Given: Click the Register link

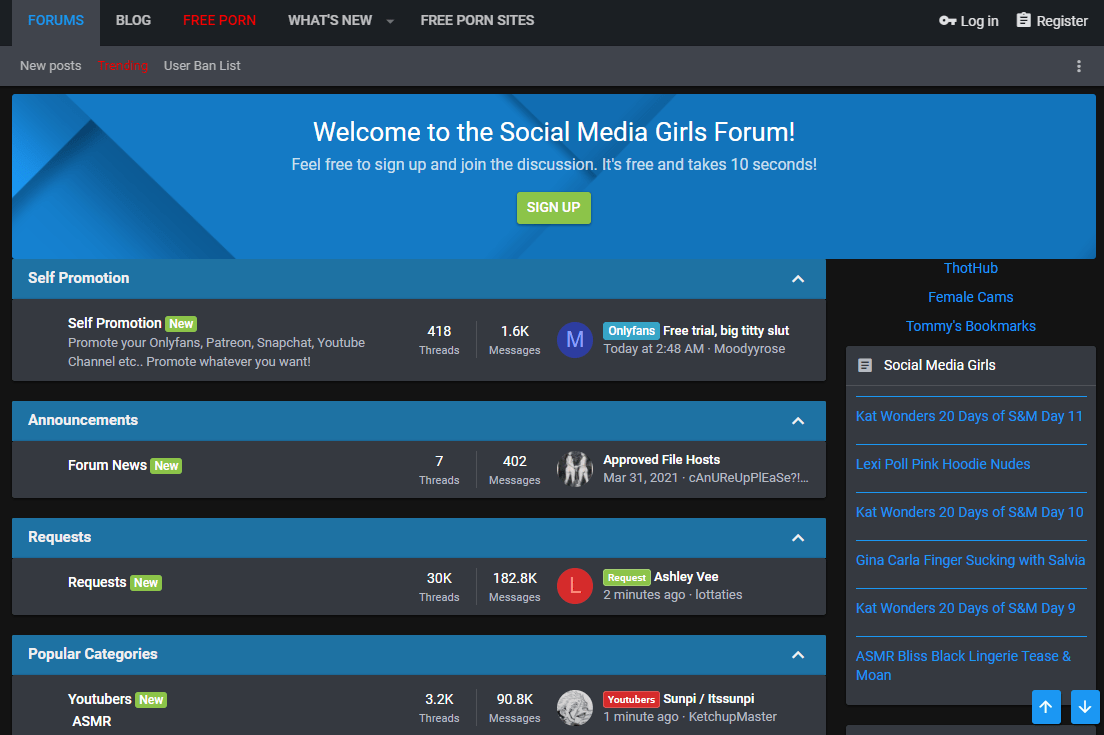Looking at the screenshot, I should pyautogui.click(x=1052, y=20).
